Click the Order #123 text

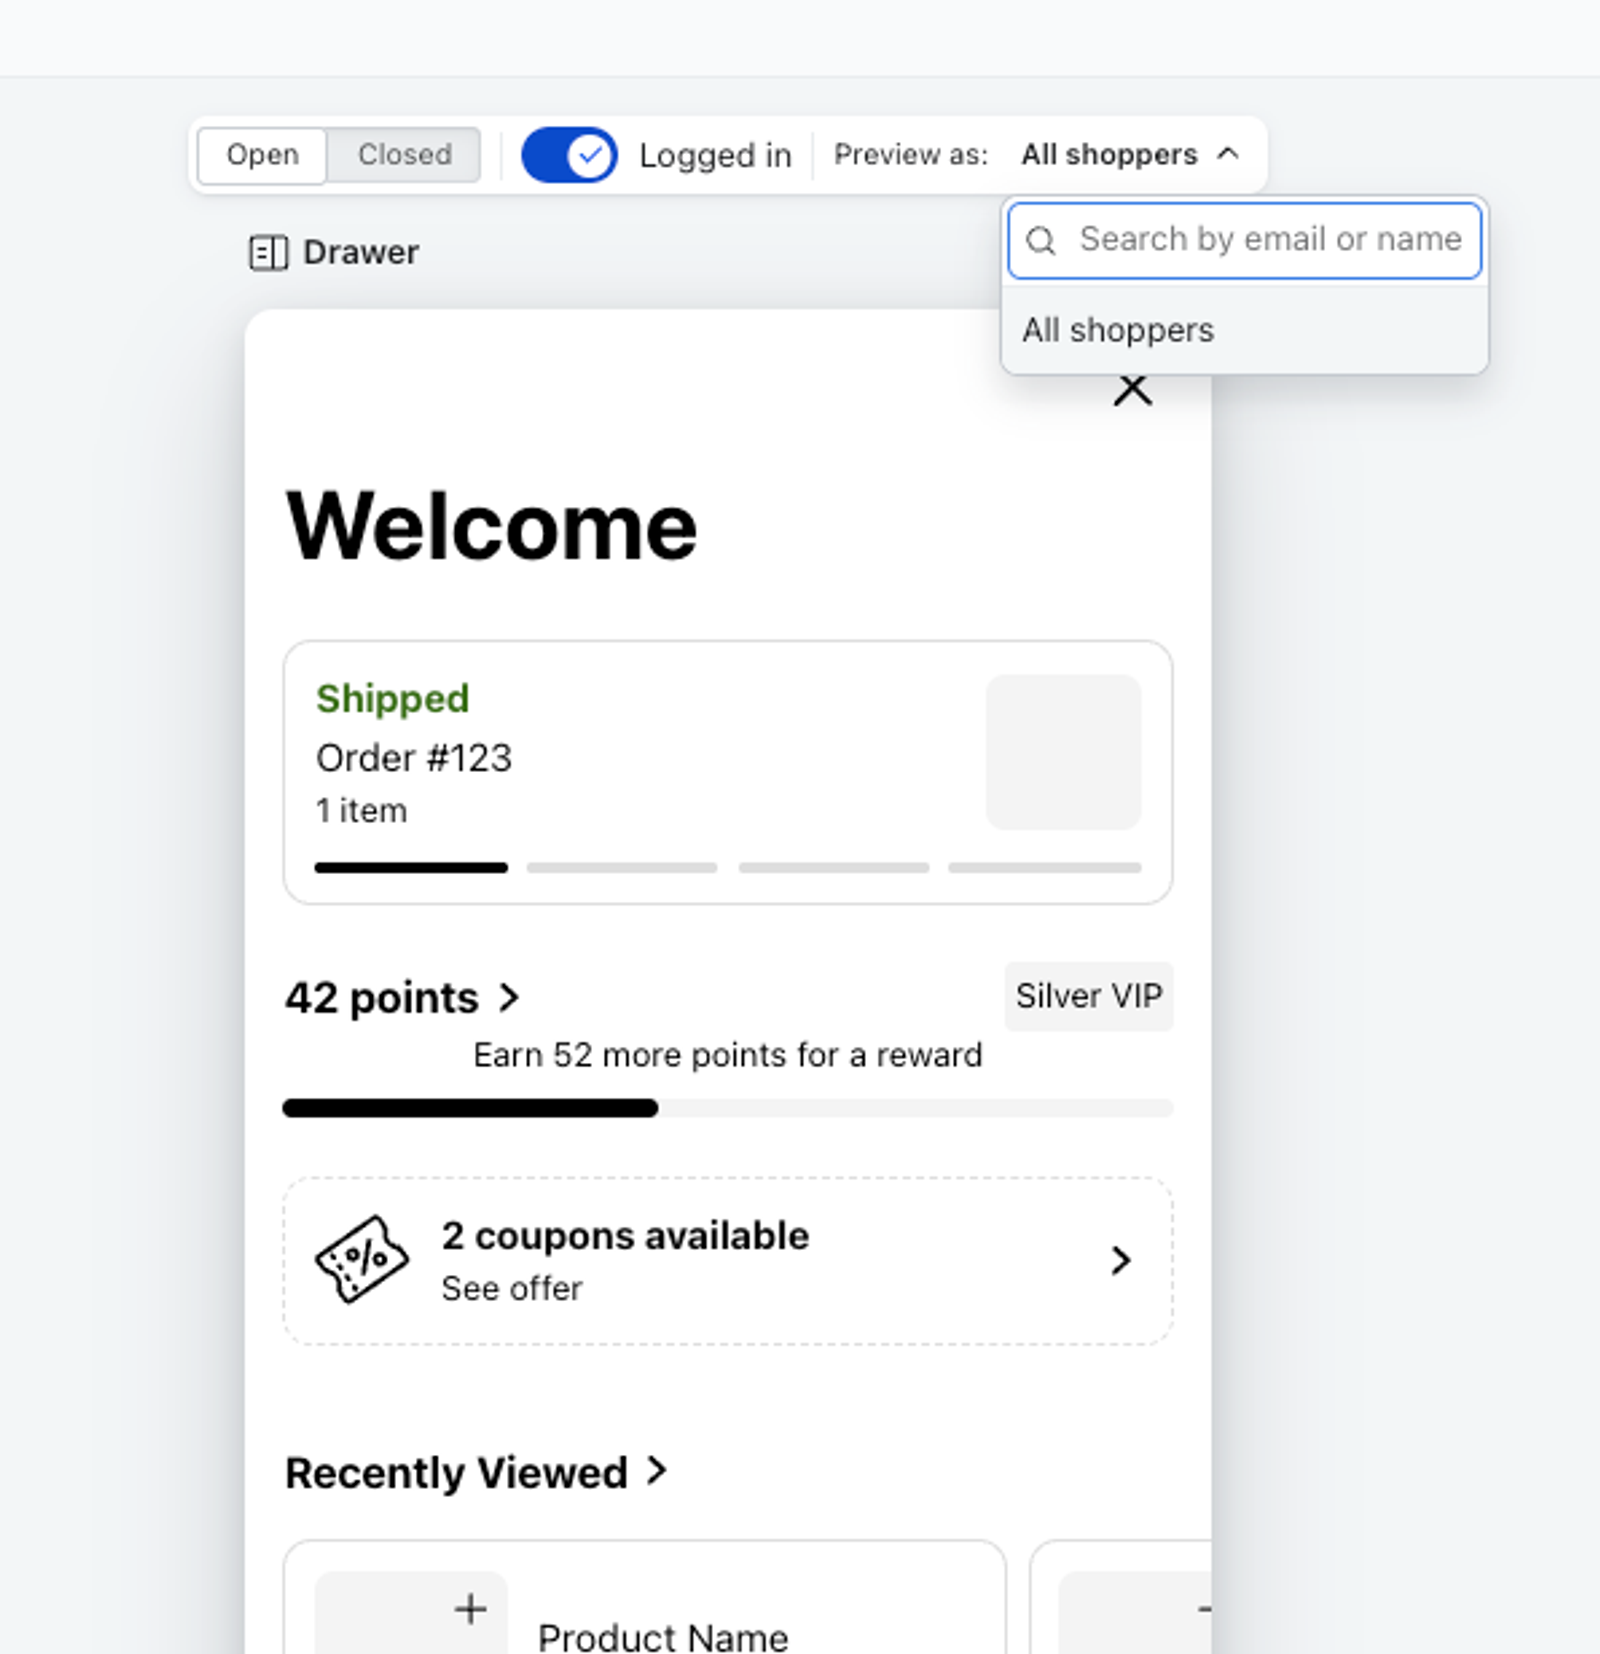pos(414,758)
